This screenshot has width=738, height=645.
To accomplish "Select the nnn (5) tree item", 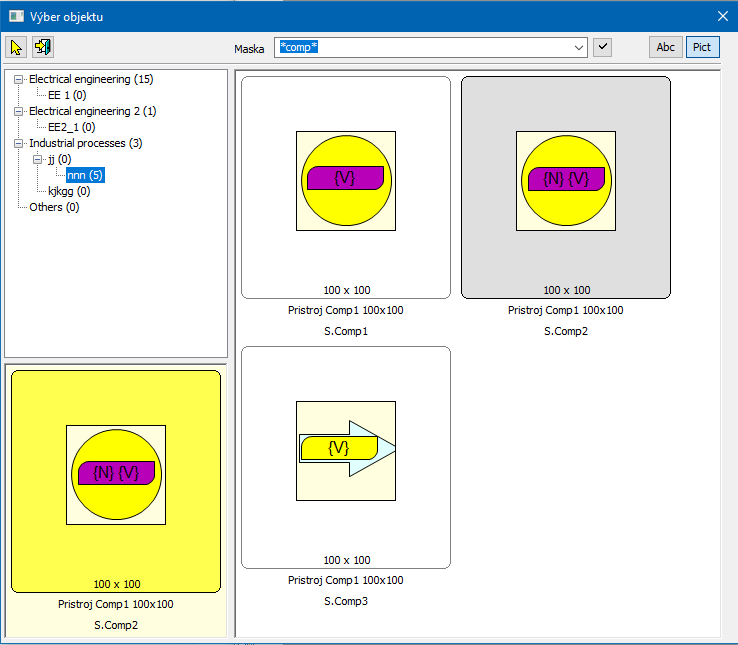I will (85, 175).
